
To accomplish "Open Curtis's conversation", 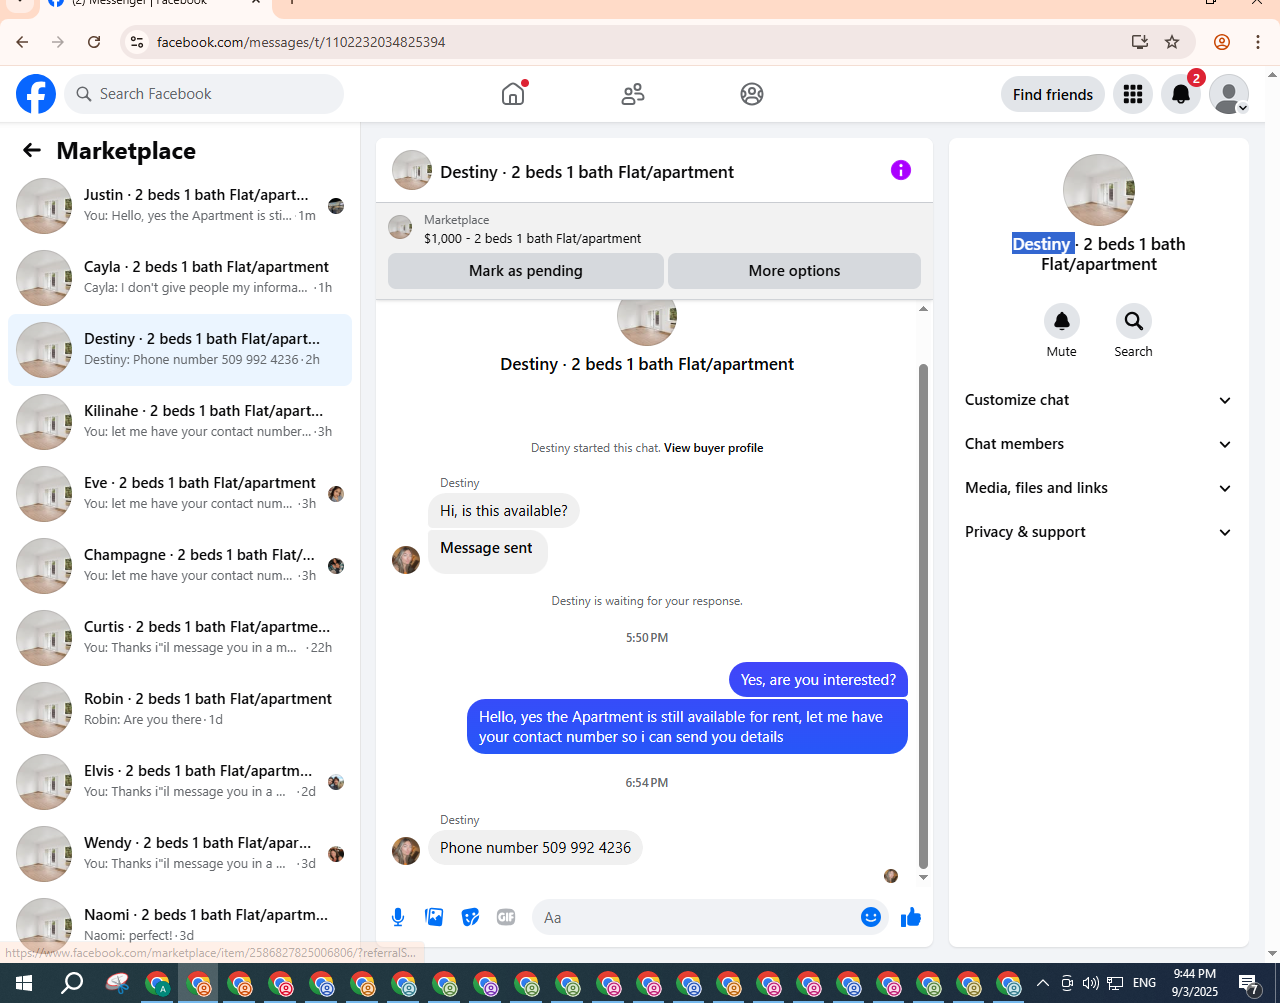I will [180, 638].
